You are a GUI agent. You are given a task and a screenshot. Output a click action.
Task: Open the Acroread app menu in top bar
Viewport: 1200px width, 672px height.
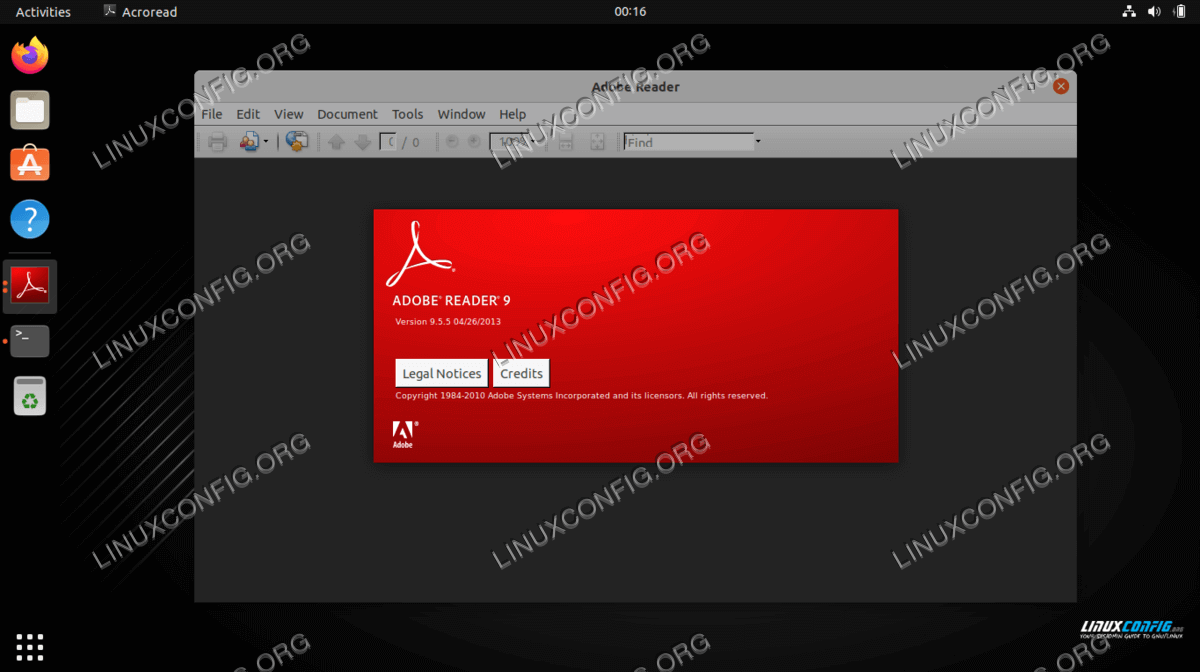[140, 12]
